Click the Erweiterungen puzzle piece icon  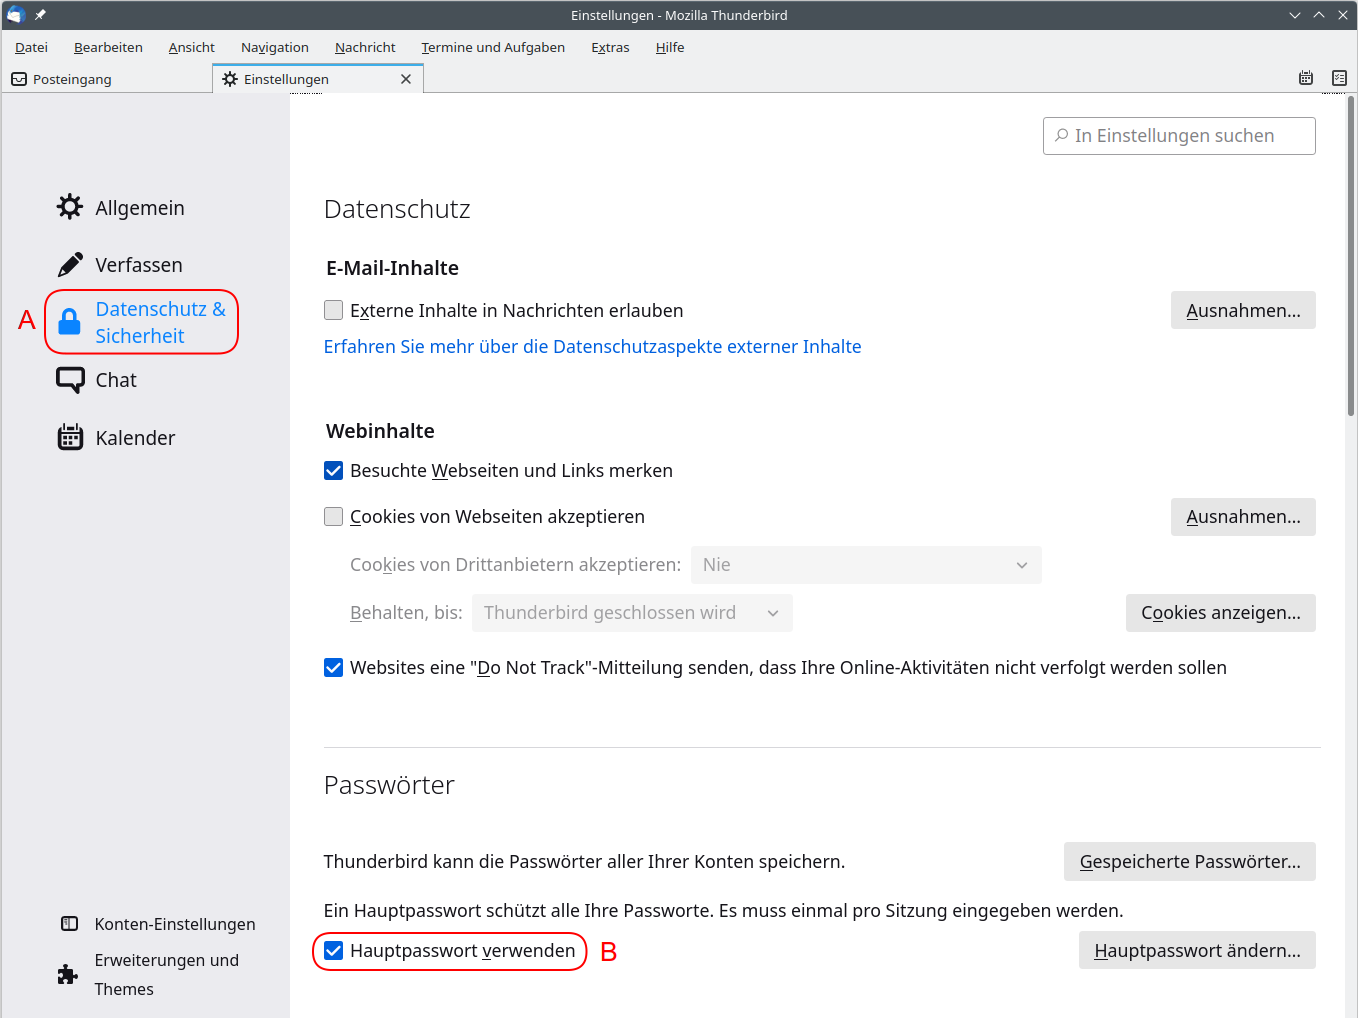click(x=68, y=974)
